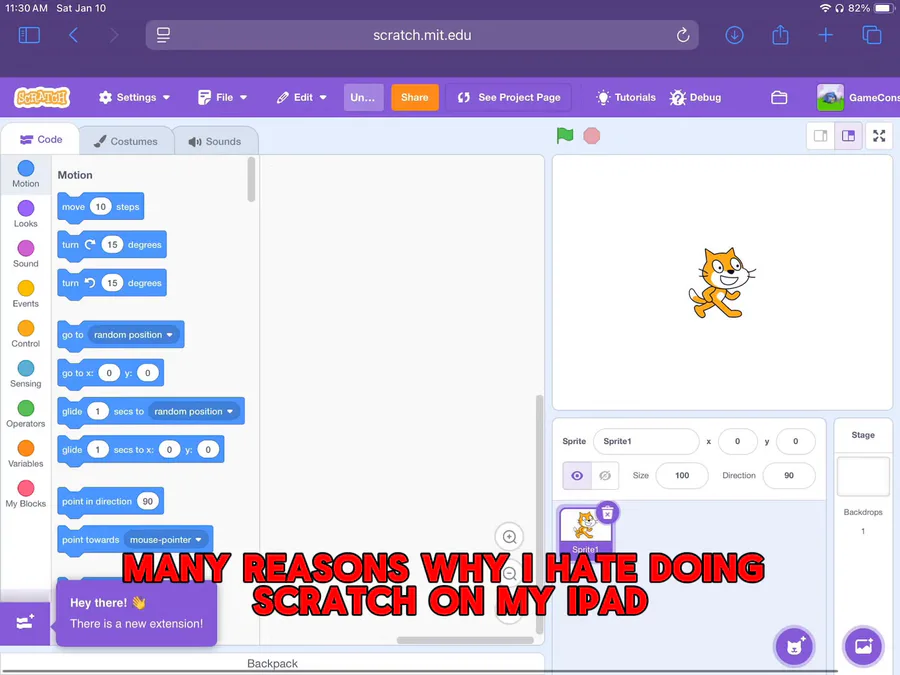Click the move 10 steps block
This screenshot has width=900, height=675.
pyautogui.click(x=100, y=207)
